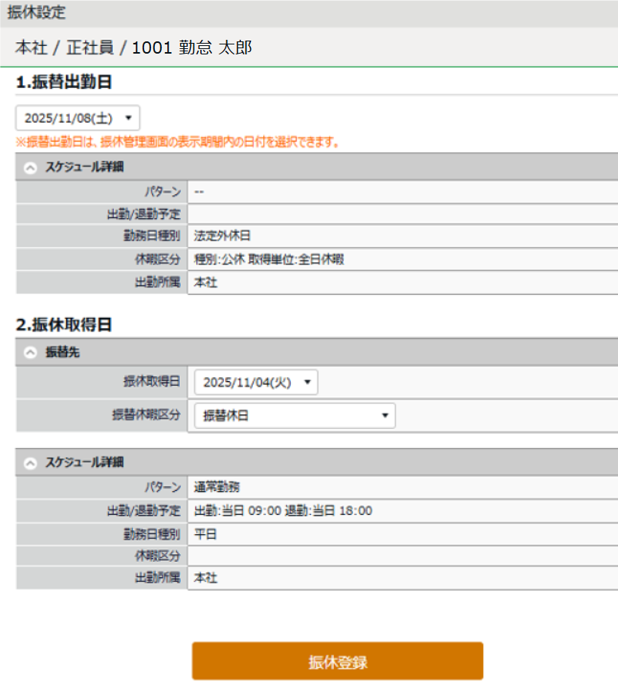Select the 法定外休日 value in 勤務日種別 row

coord(216,236)
